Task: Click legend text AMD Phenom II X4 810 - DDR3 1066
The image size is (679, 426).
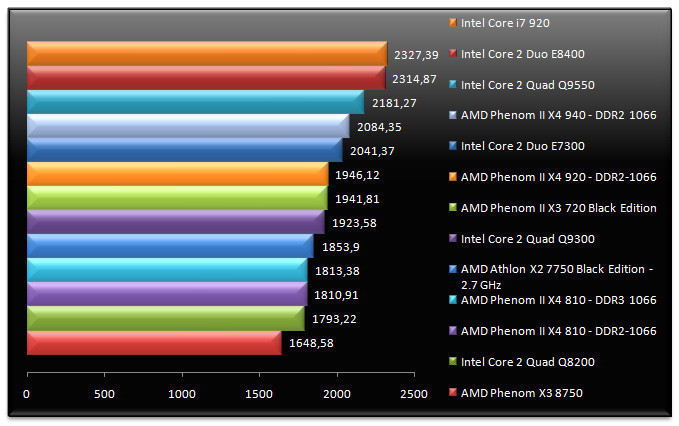Action: [x=559, y=300]
